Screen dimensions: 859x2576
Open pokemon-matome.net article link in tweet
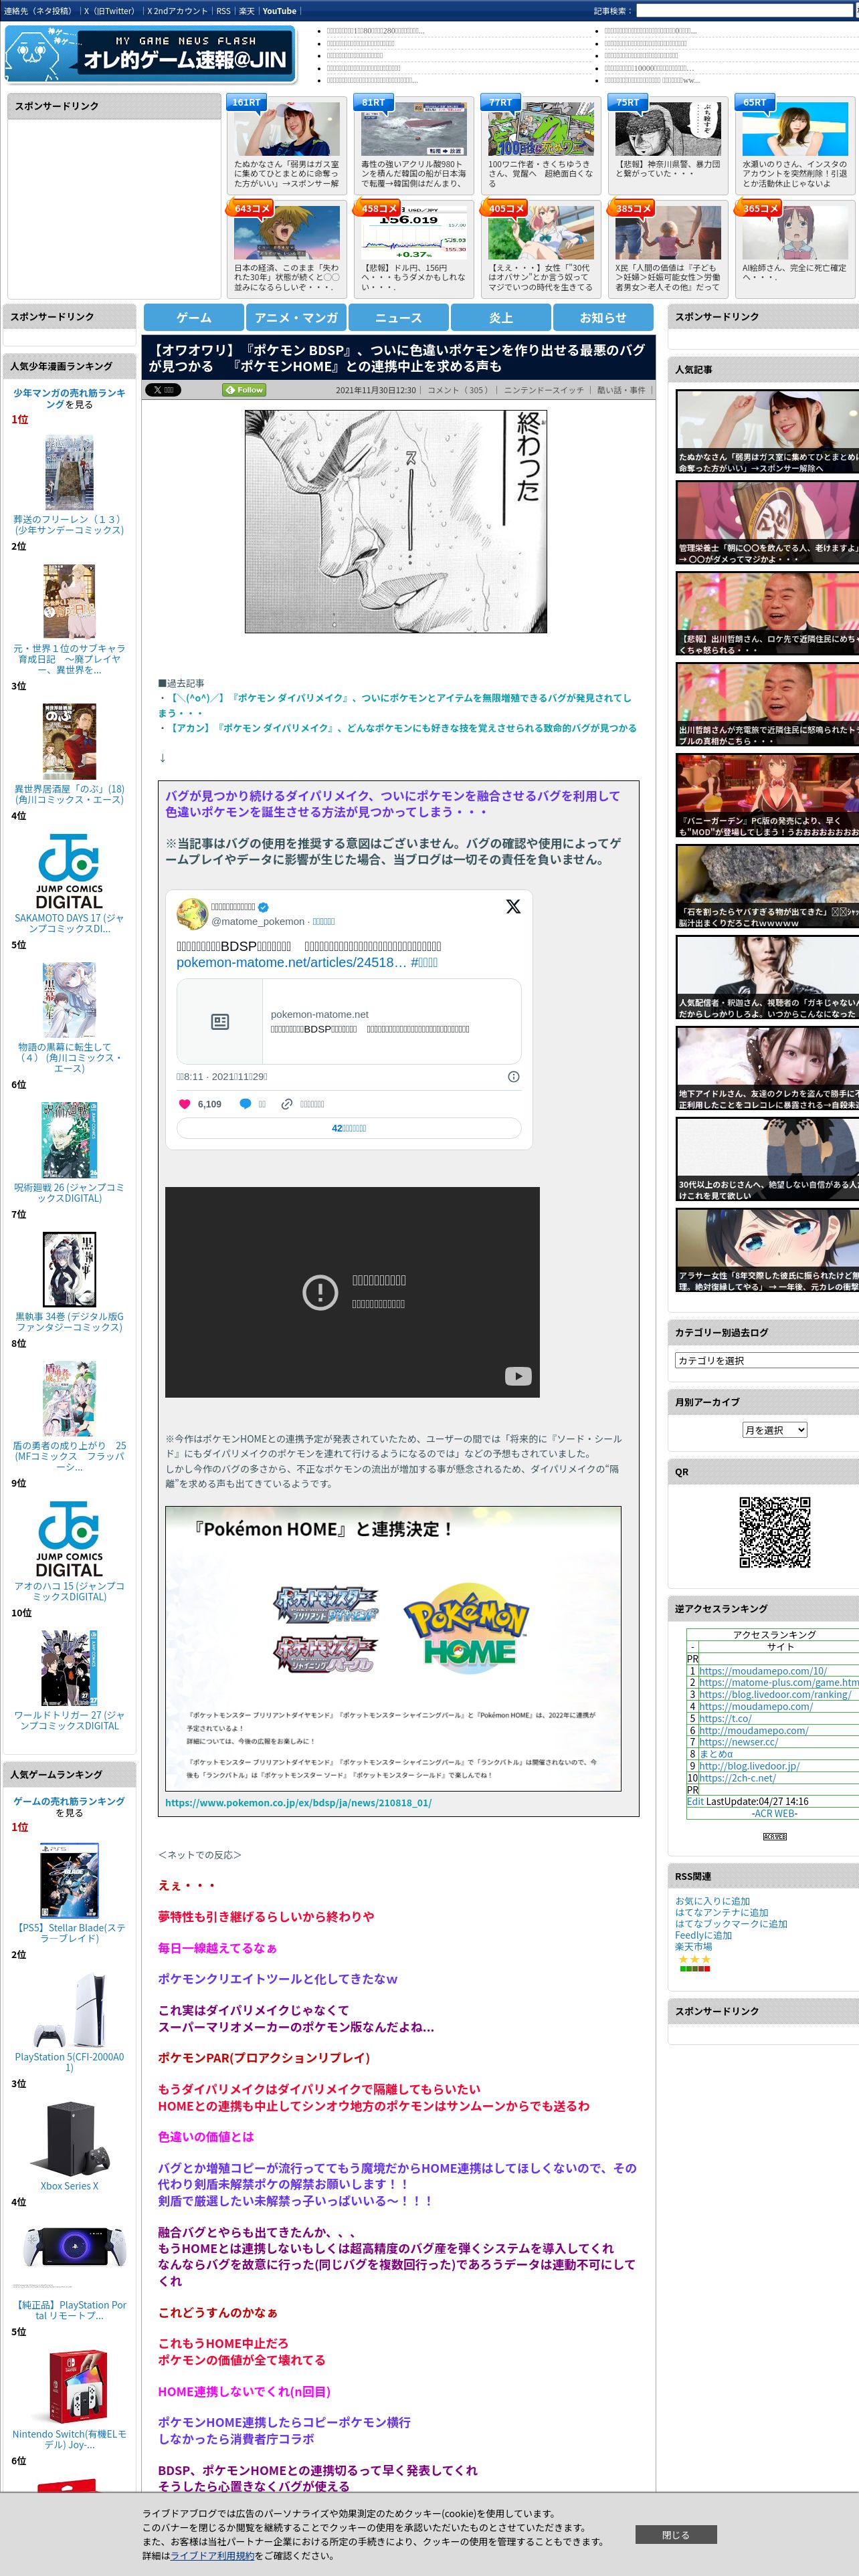click(x=291, y=962)
